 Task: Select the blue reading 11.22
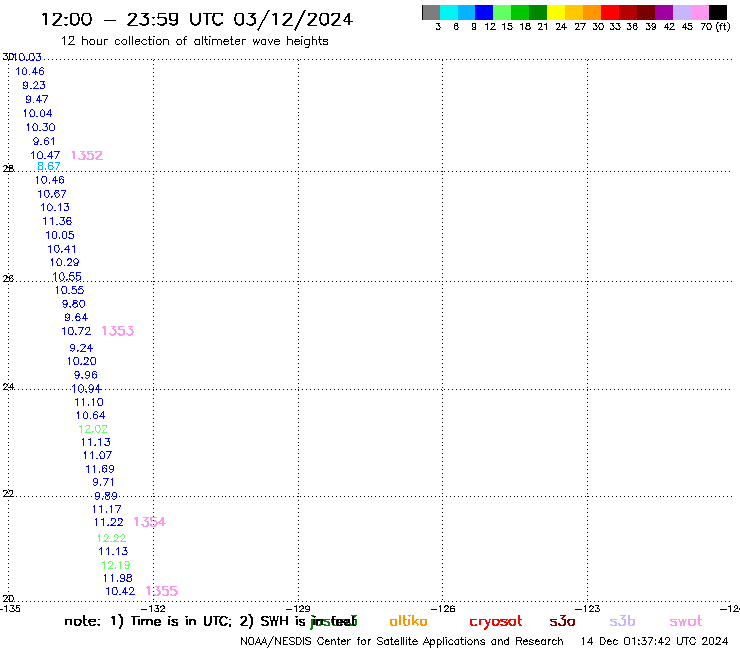[109, 523]
